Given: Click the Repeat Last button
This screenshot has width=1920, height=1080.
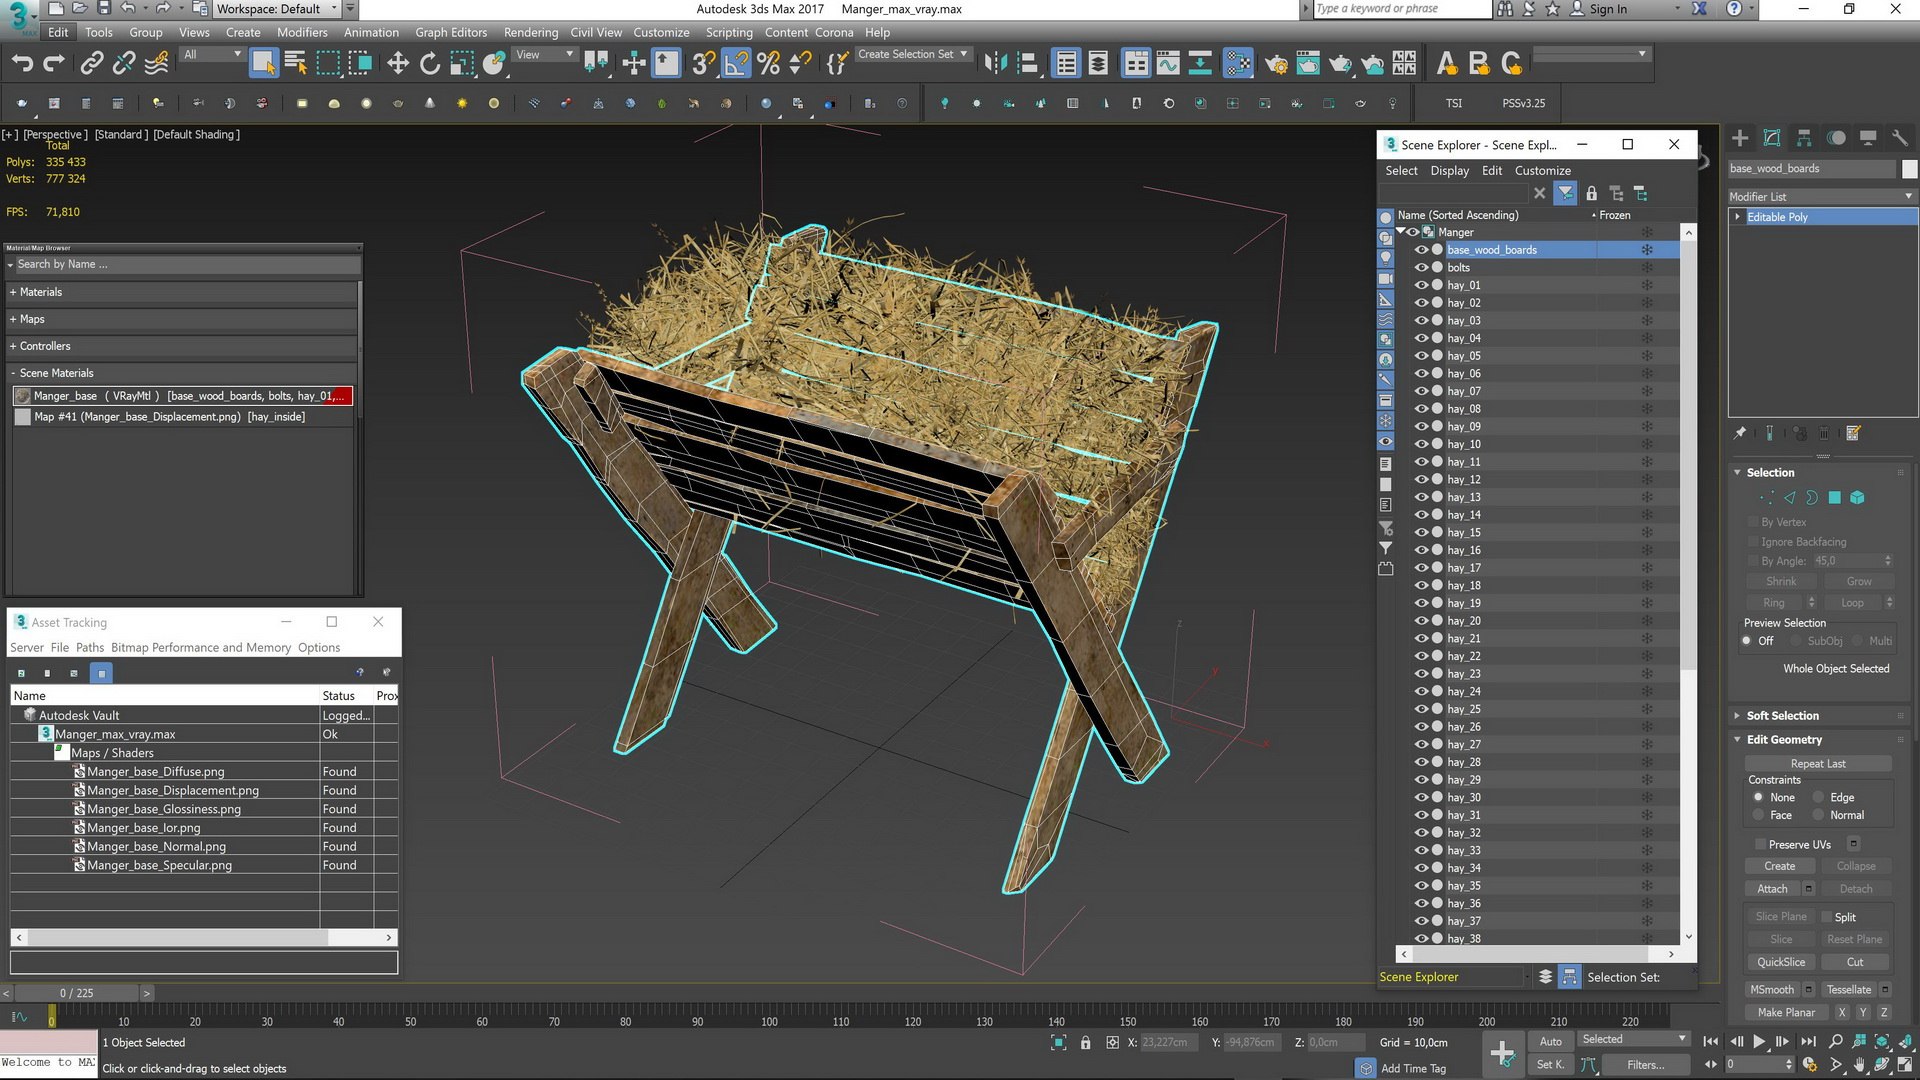Looking at the screenshot, I should pyautogui.click(x=1818, y=764).
